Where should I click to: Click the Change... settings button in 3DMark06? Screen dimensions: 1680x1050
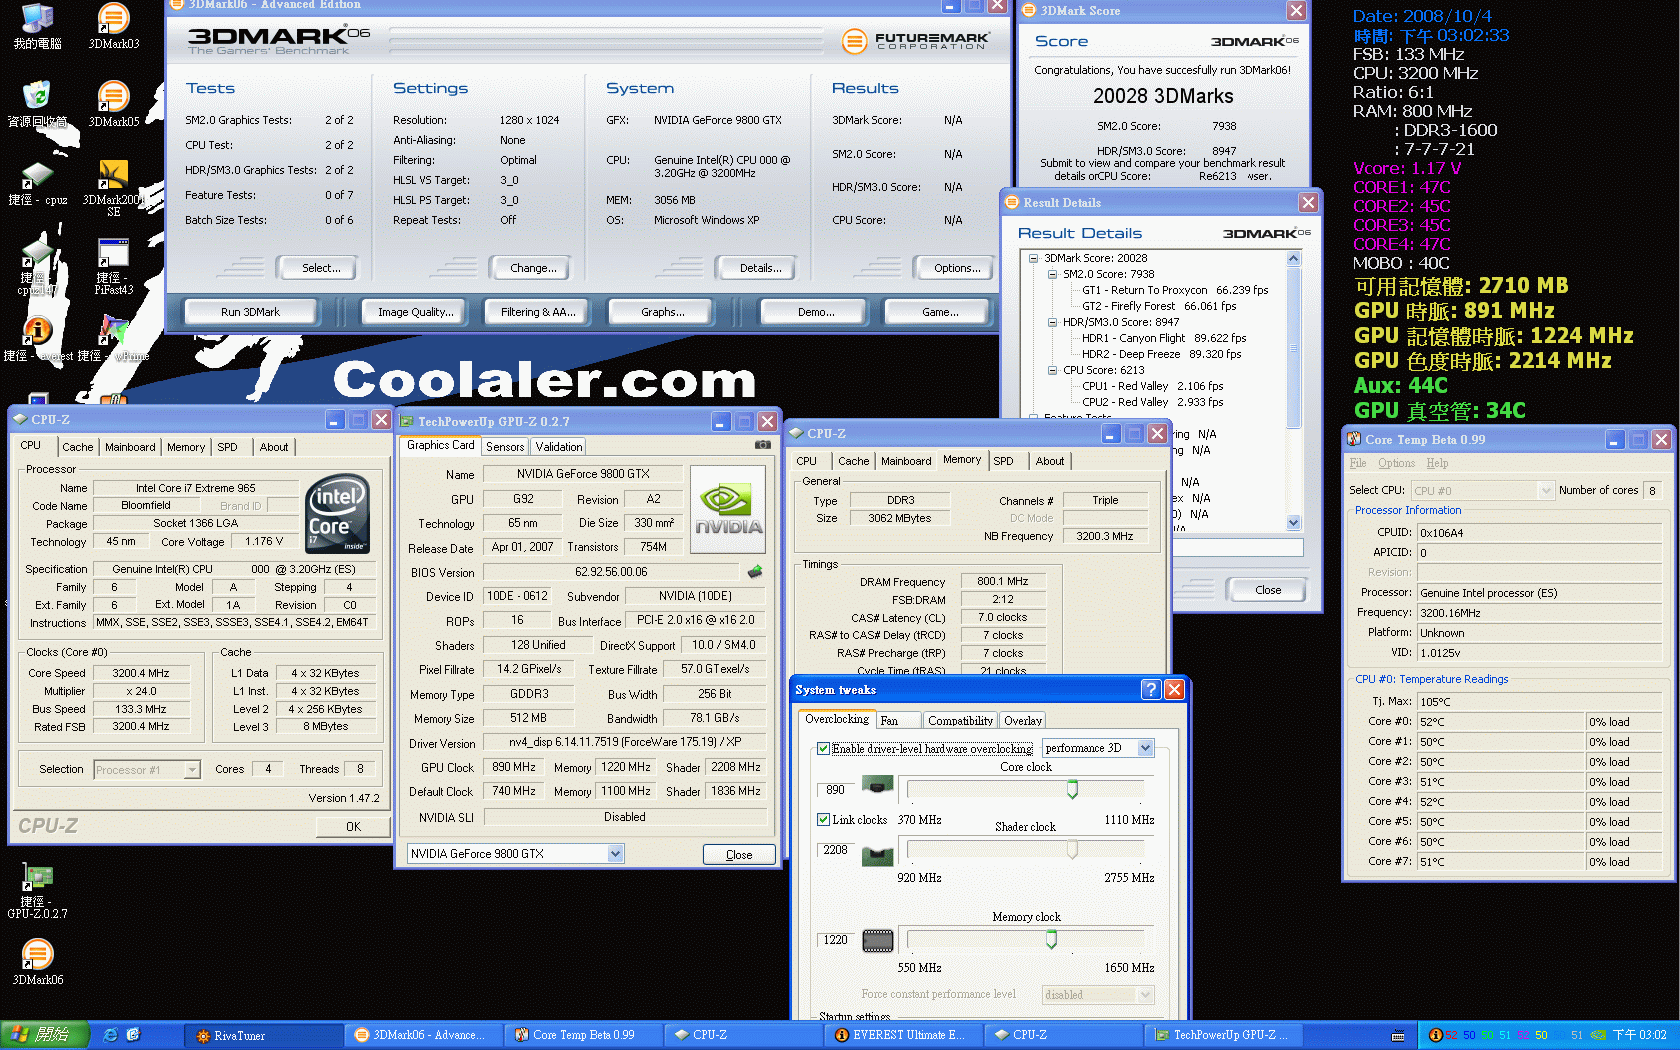533,268
